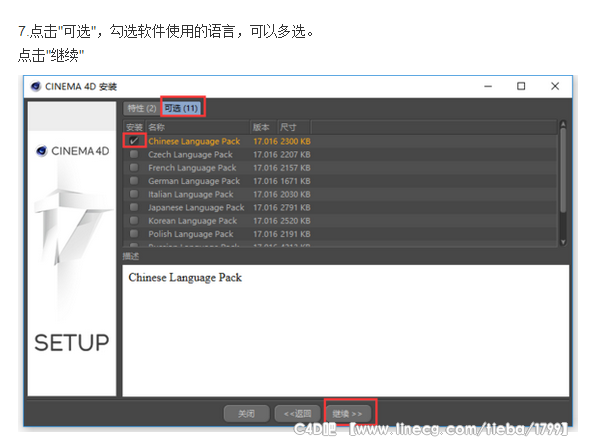
Task: Enable Japanese Language Pack checkbox
Action: 134,207
